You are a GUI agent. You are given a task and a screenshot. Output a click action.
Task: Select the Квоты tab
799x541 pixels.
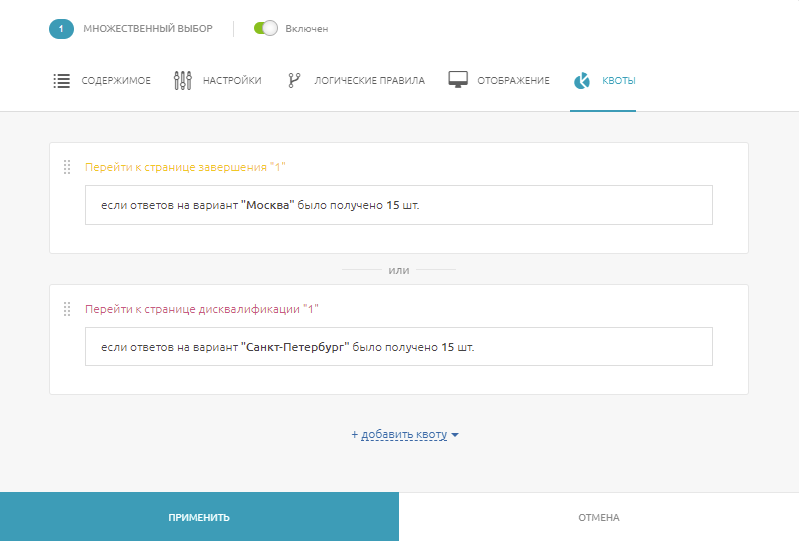click(619, 80)
